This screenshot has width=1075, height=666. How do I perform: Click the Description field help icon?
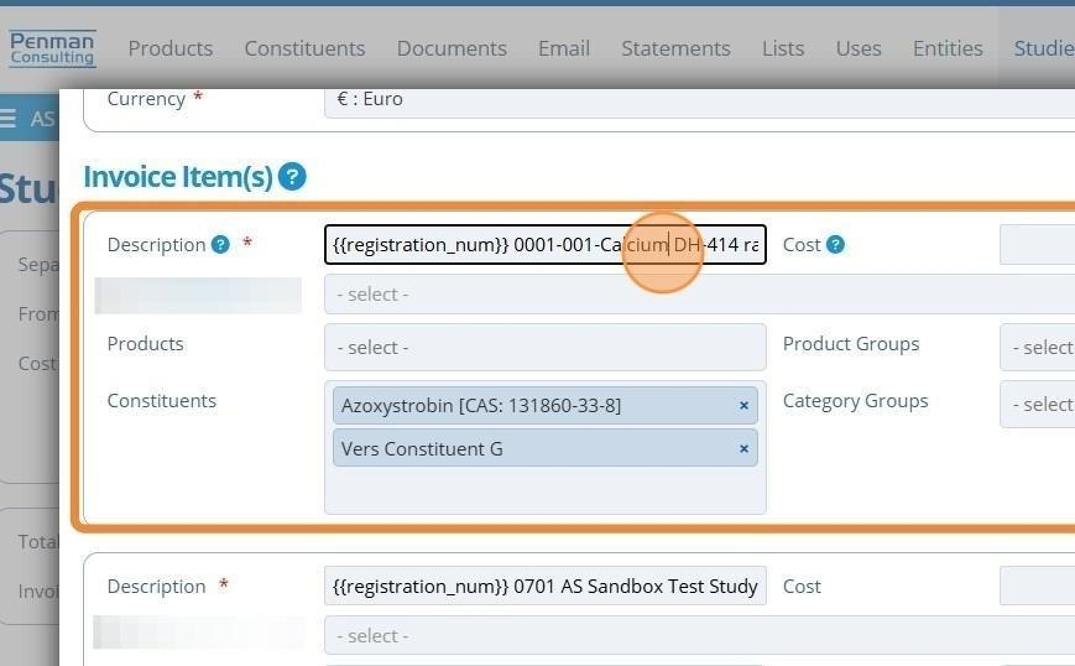tap(221, 245)
